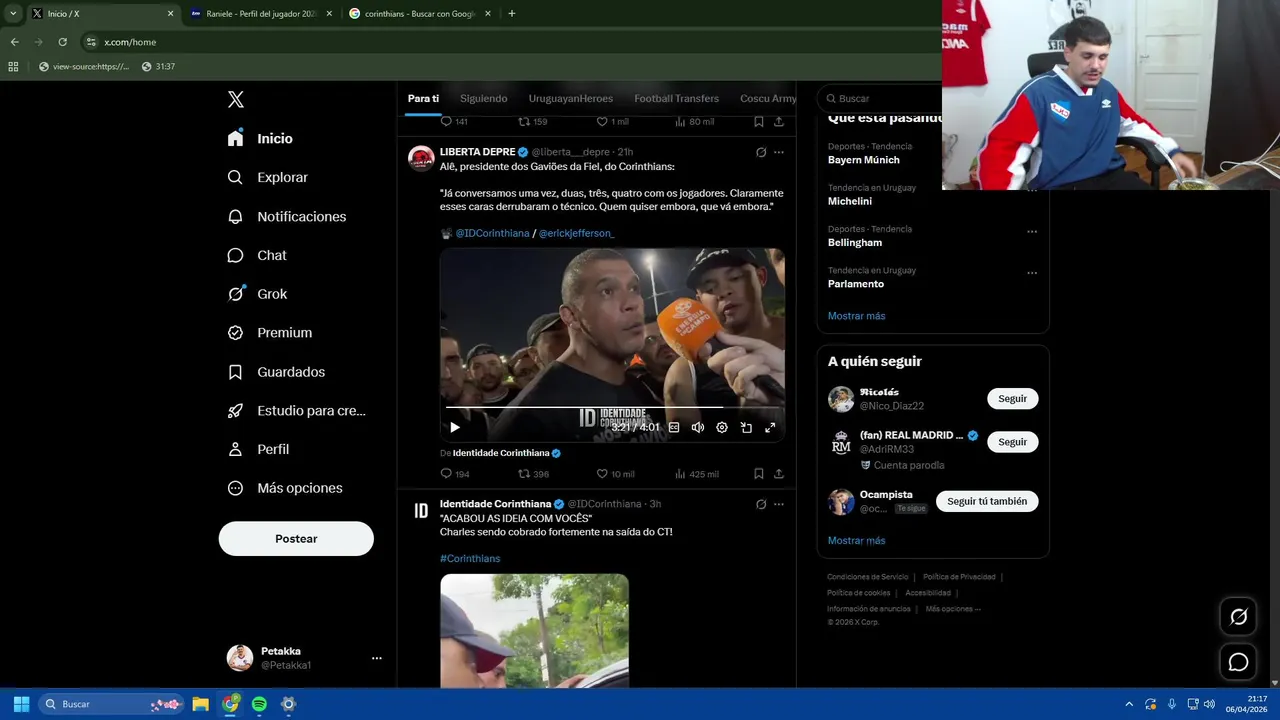1280x720 pixels.
Task: Mute the video volume icon
Action: point(698,427)
